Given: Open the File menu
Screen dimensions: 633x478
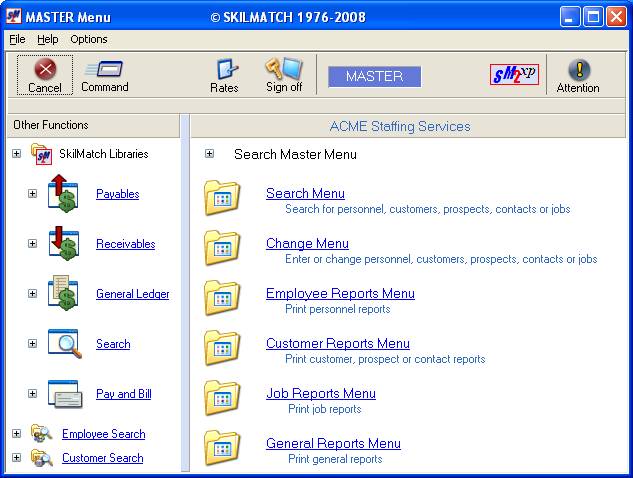Looking at the screenshot, I should pos(17,39).
